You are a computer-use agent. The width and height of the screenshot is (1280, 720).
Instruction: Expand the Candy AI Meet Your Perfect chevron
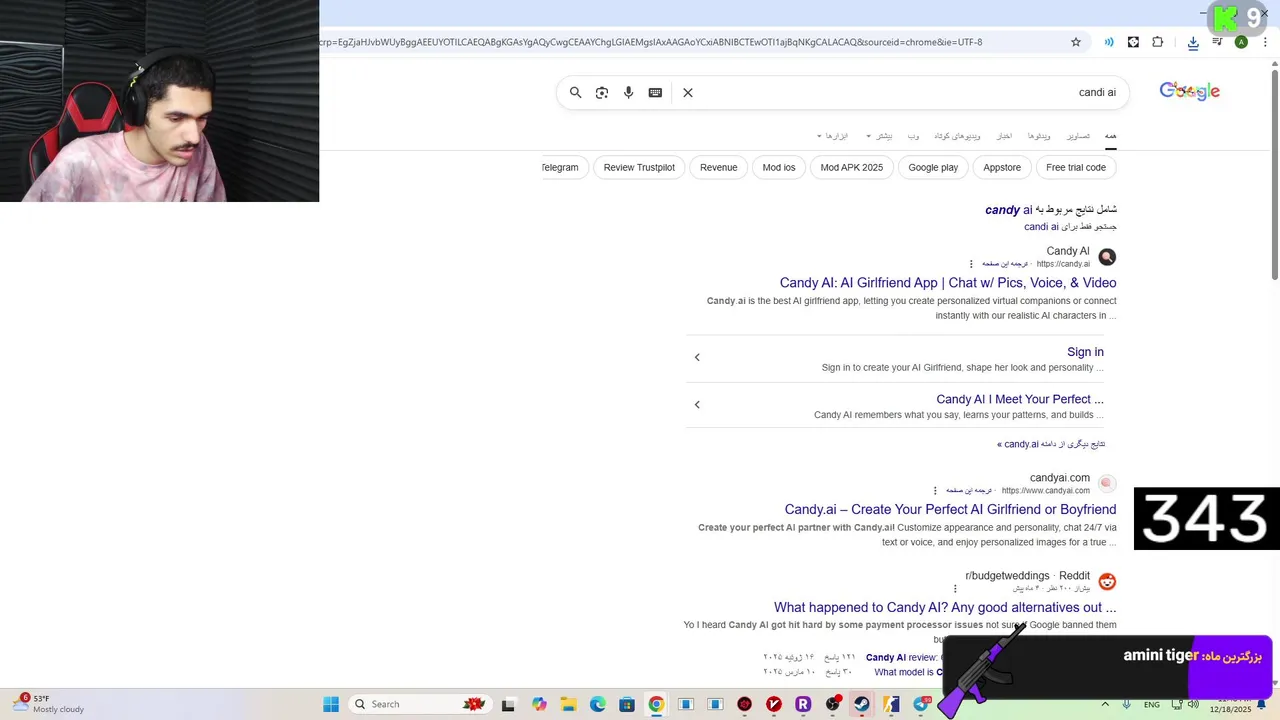pyautogui.click(x=697, y=404)
